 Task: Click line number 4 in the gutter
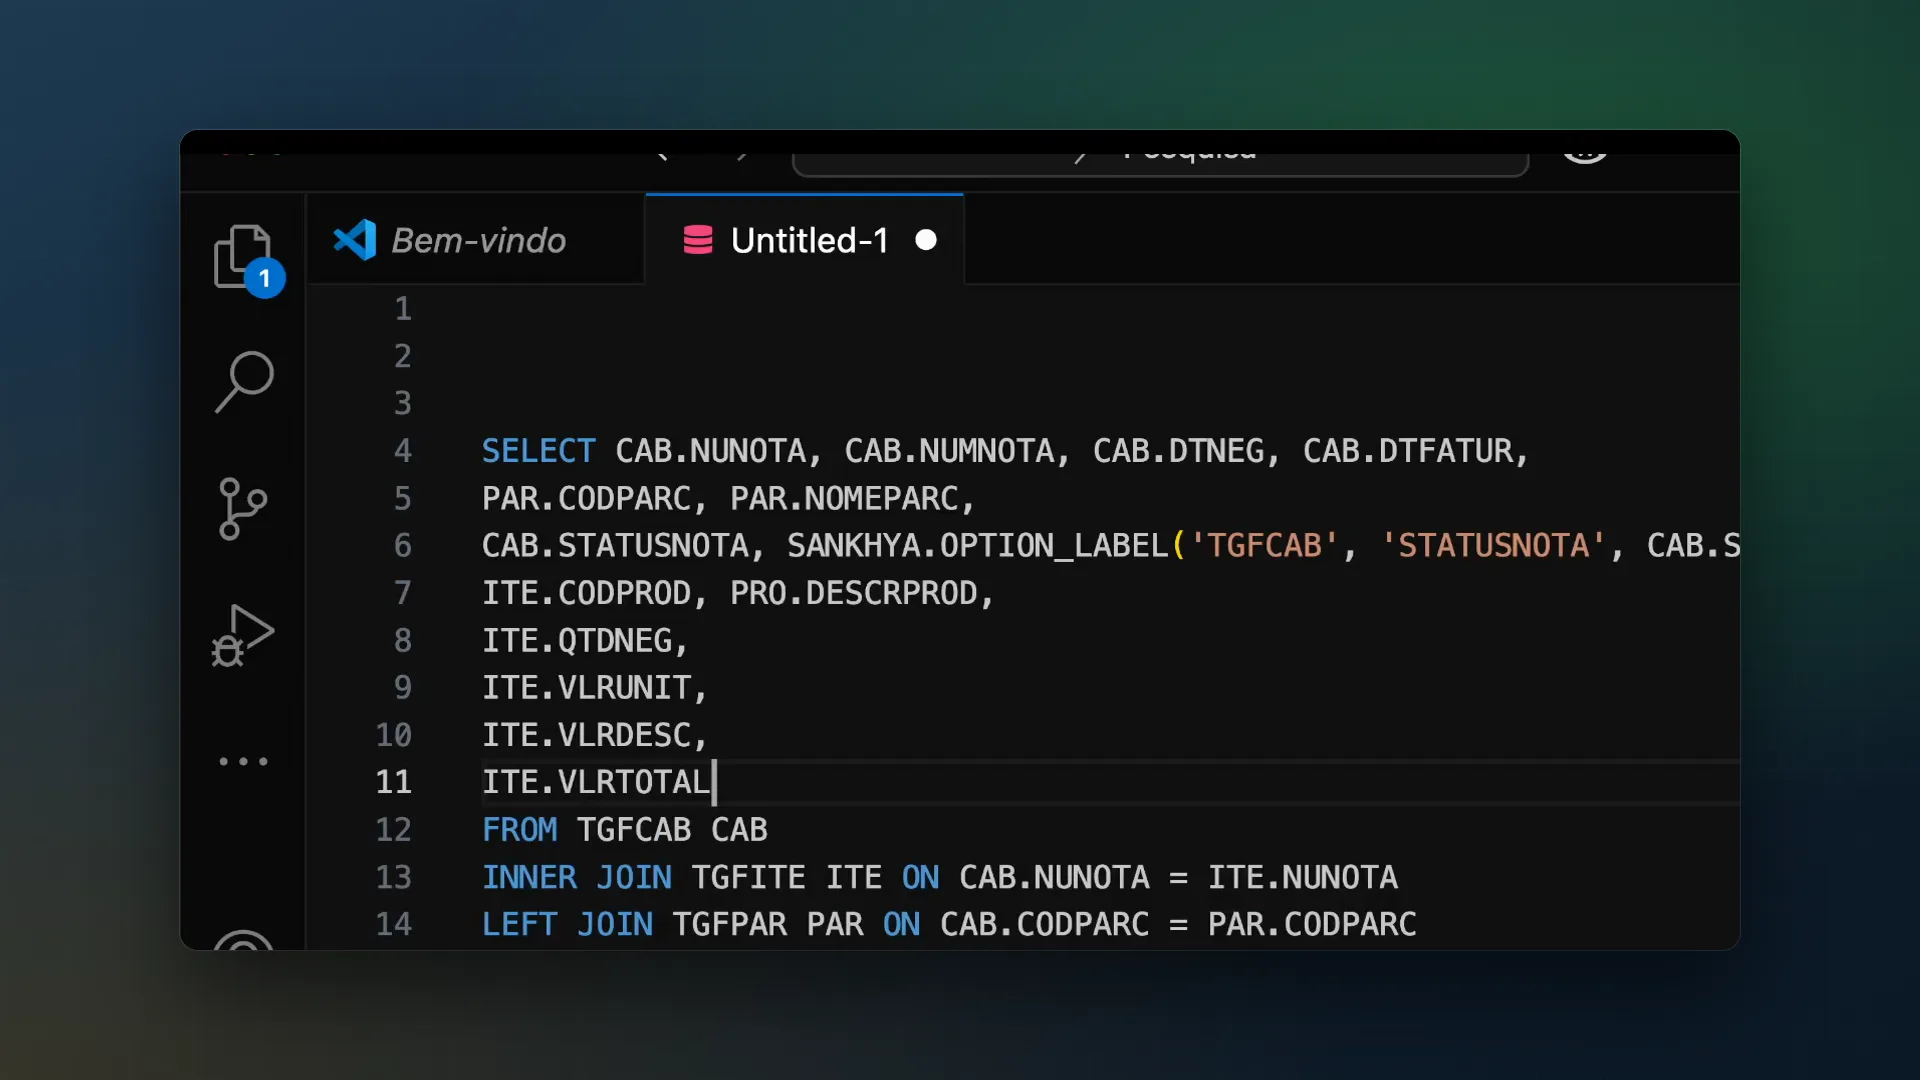402,451
